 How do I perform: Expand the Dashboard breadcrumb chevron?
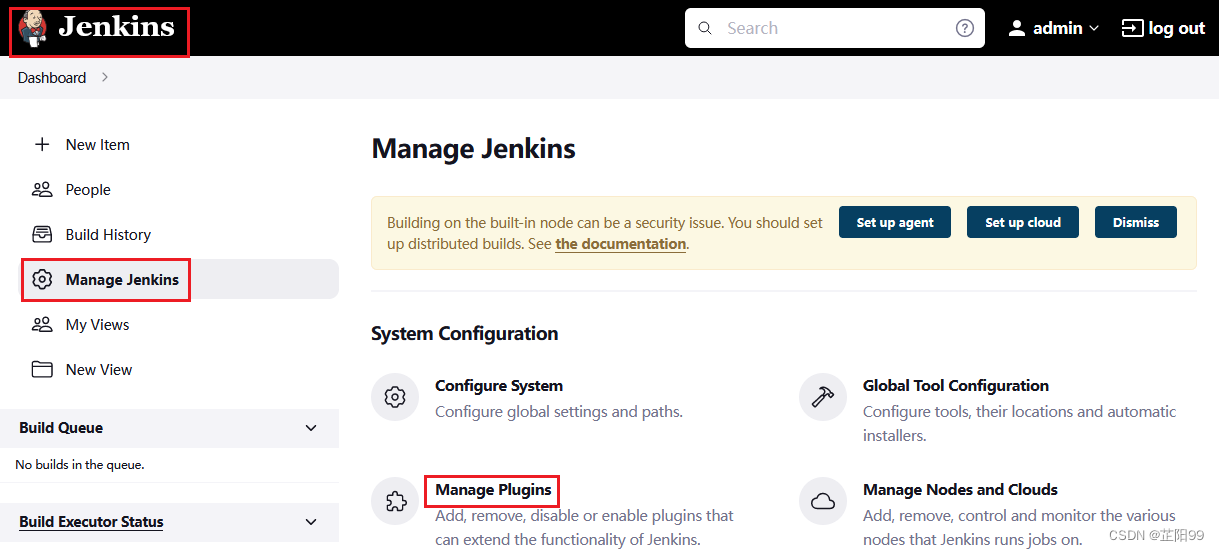point(105,77)
